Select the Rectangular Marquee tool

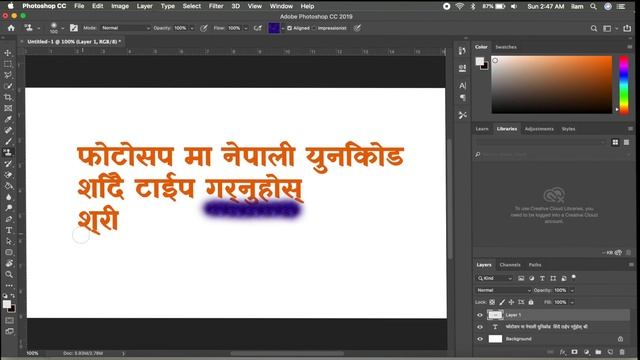pyautogui.click(x=8, y=64)
